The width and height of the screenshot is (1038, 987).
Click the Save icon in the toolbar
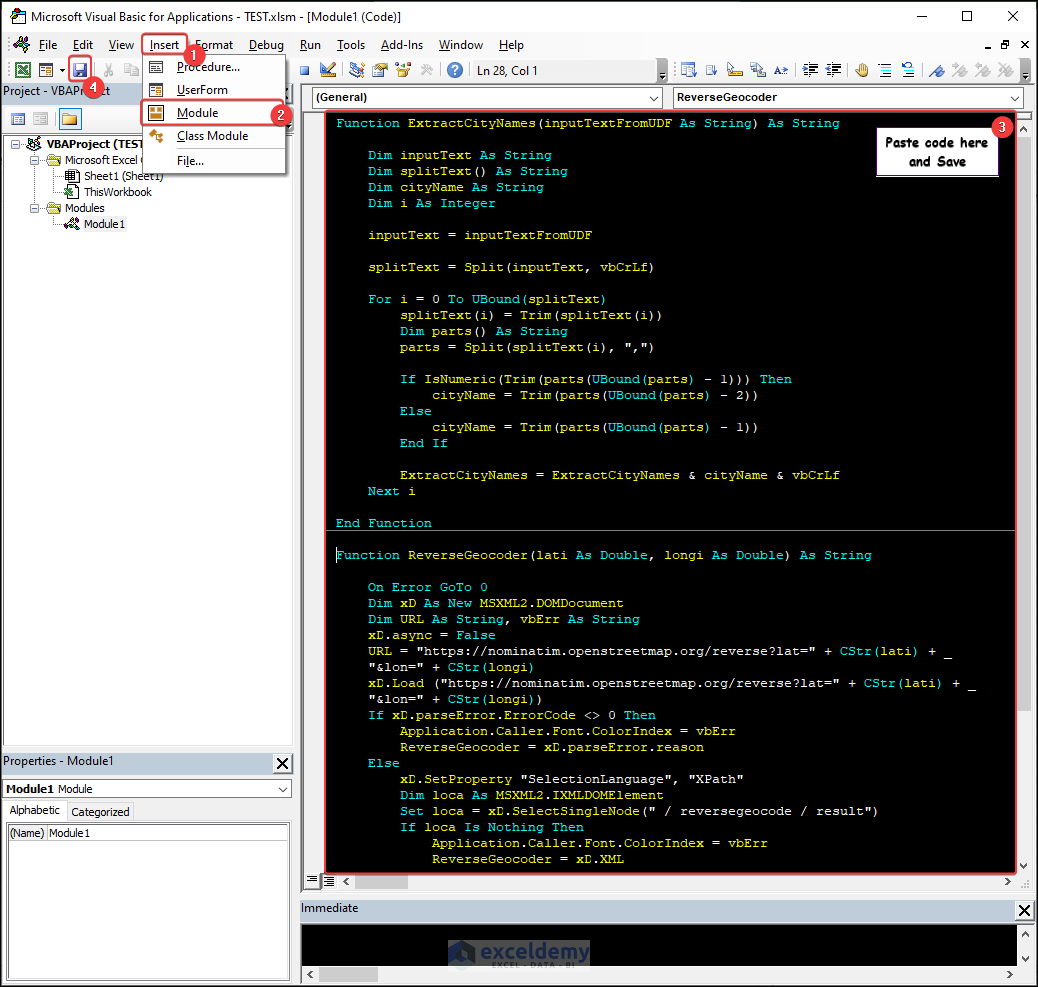pos(80,70)
